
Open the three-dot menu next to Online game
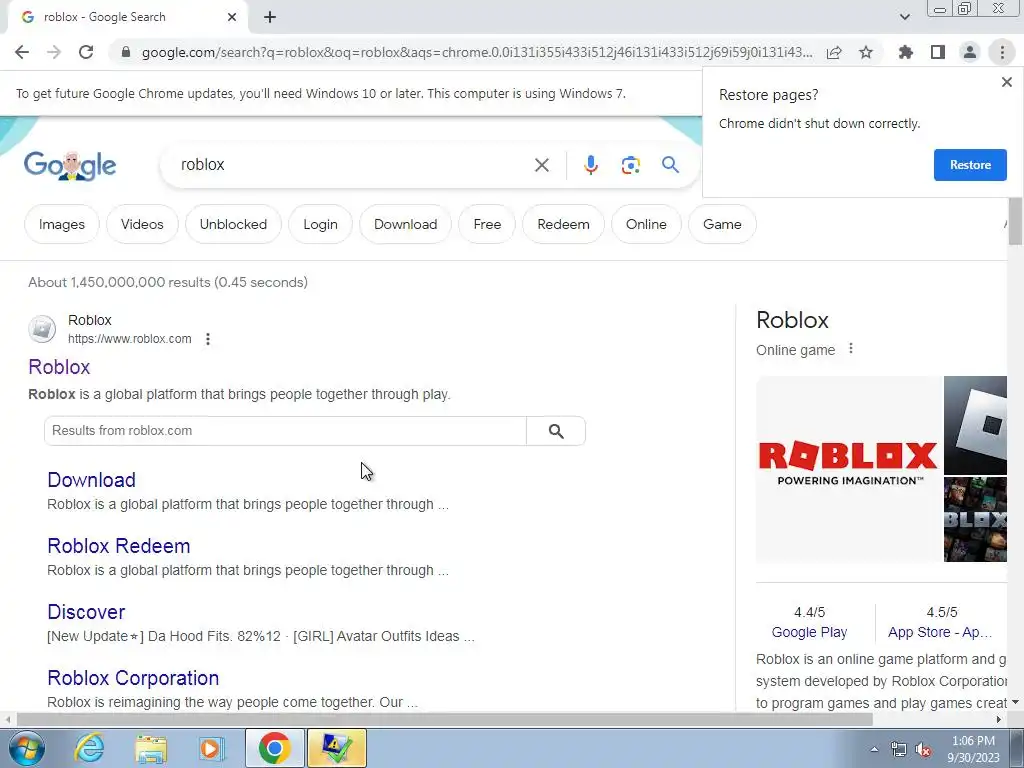(x=850, y=349)
